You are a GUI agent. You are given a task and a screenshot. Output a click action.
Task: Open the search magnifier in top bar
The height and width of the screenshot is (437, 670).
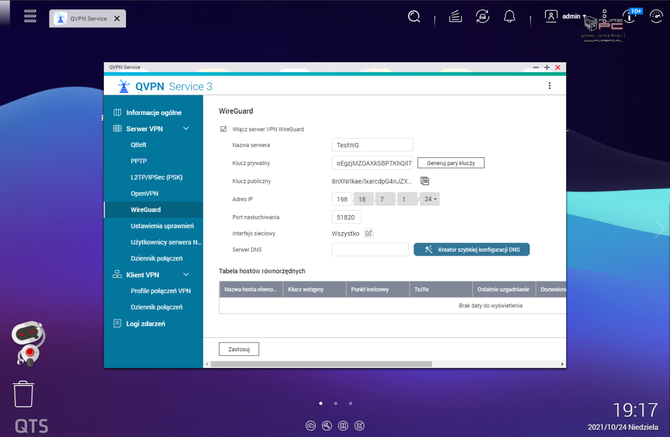[x=414, y=17]
